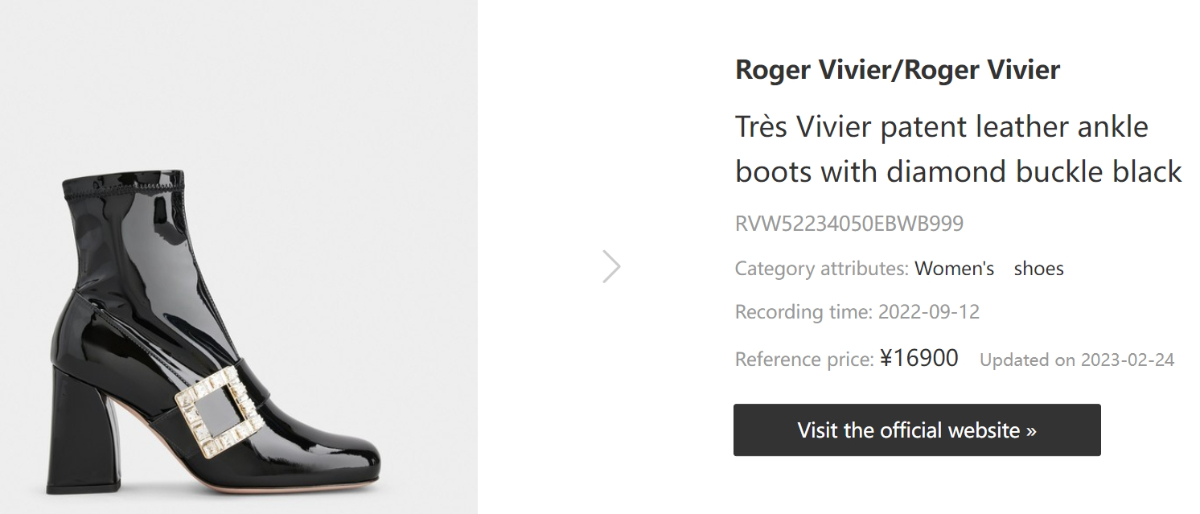
Task: Click the Updated on 2023-02-24 text
Action: point(1076,360)
